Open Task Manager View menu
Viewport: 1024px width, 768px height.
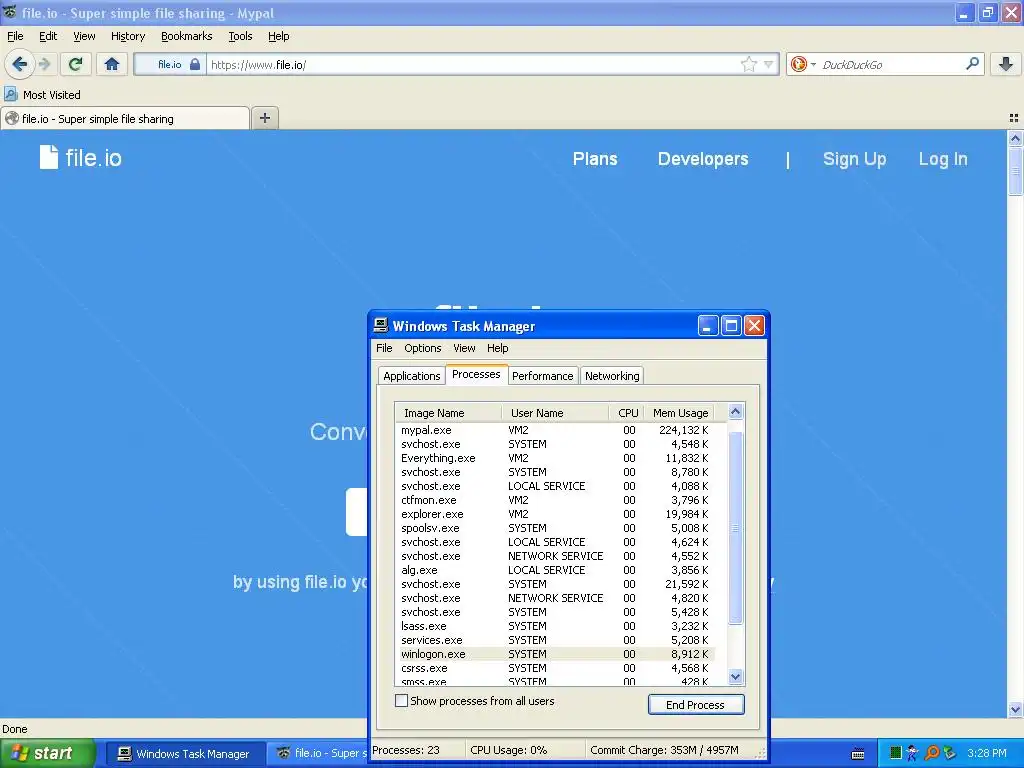pos(464,348)
